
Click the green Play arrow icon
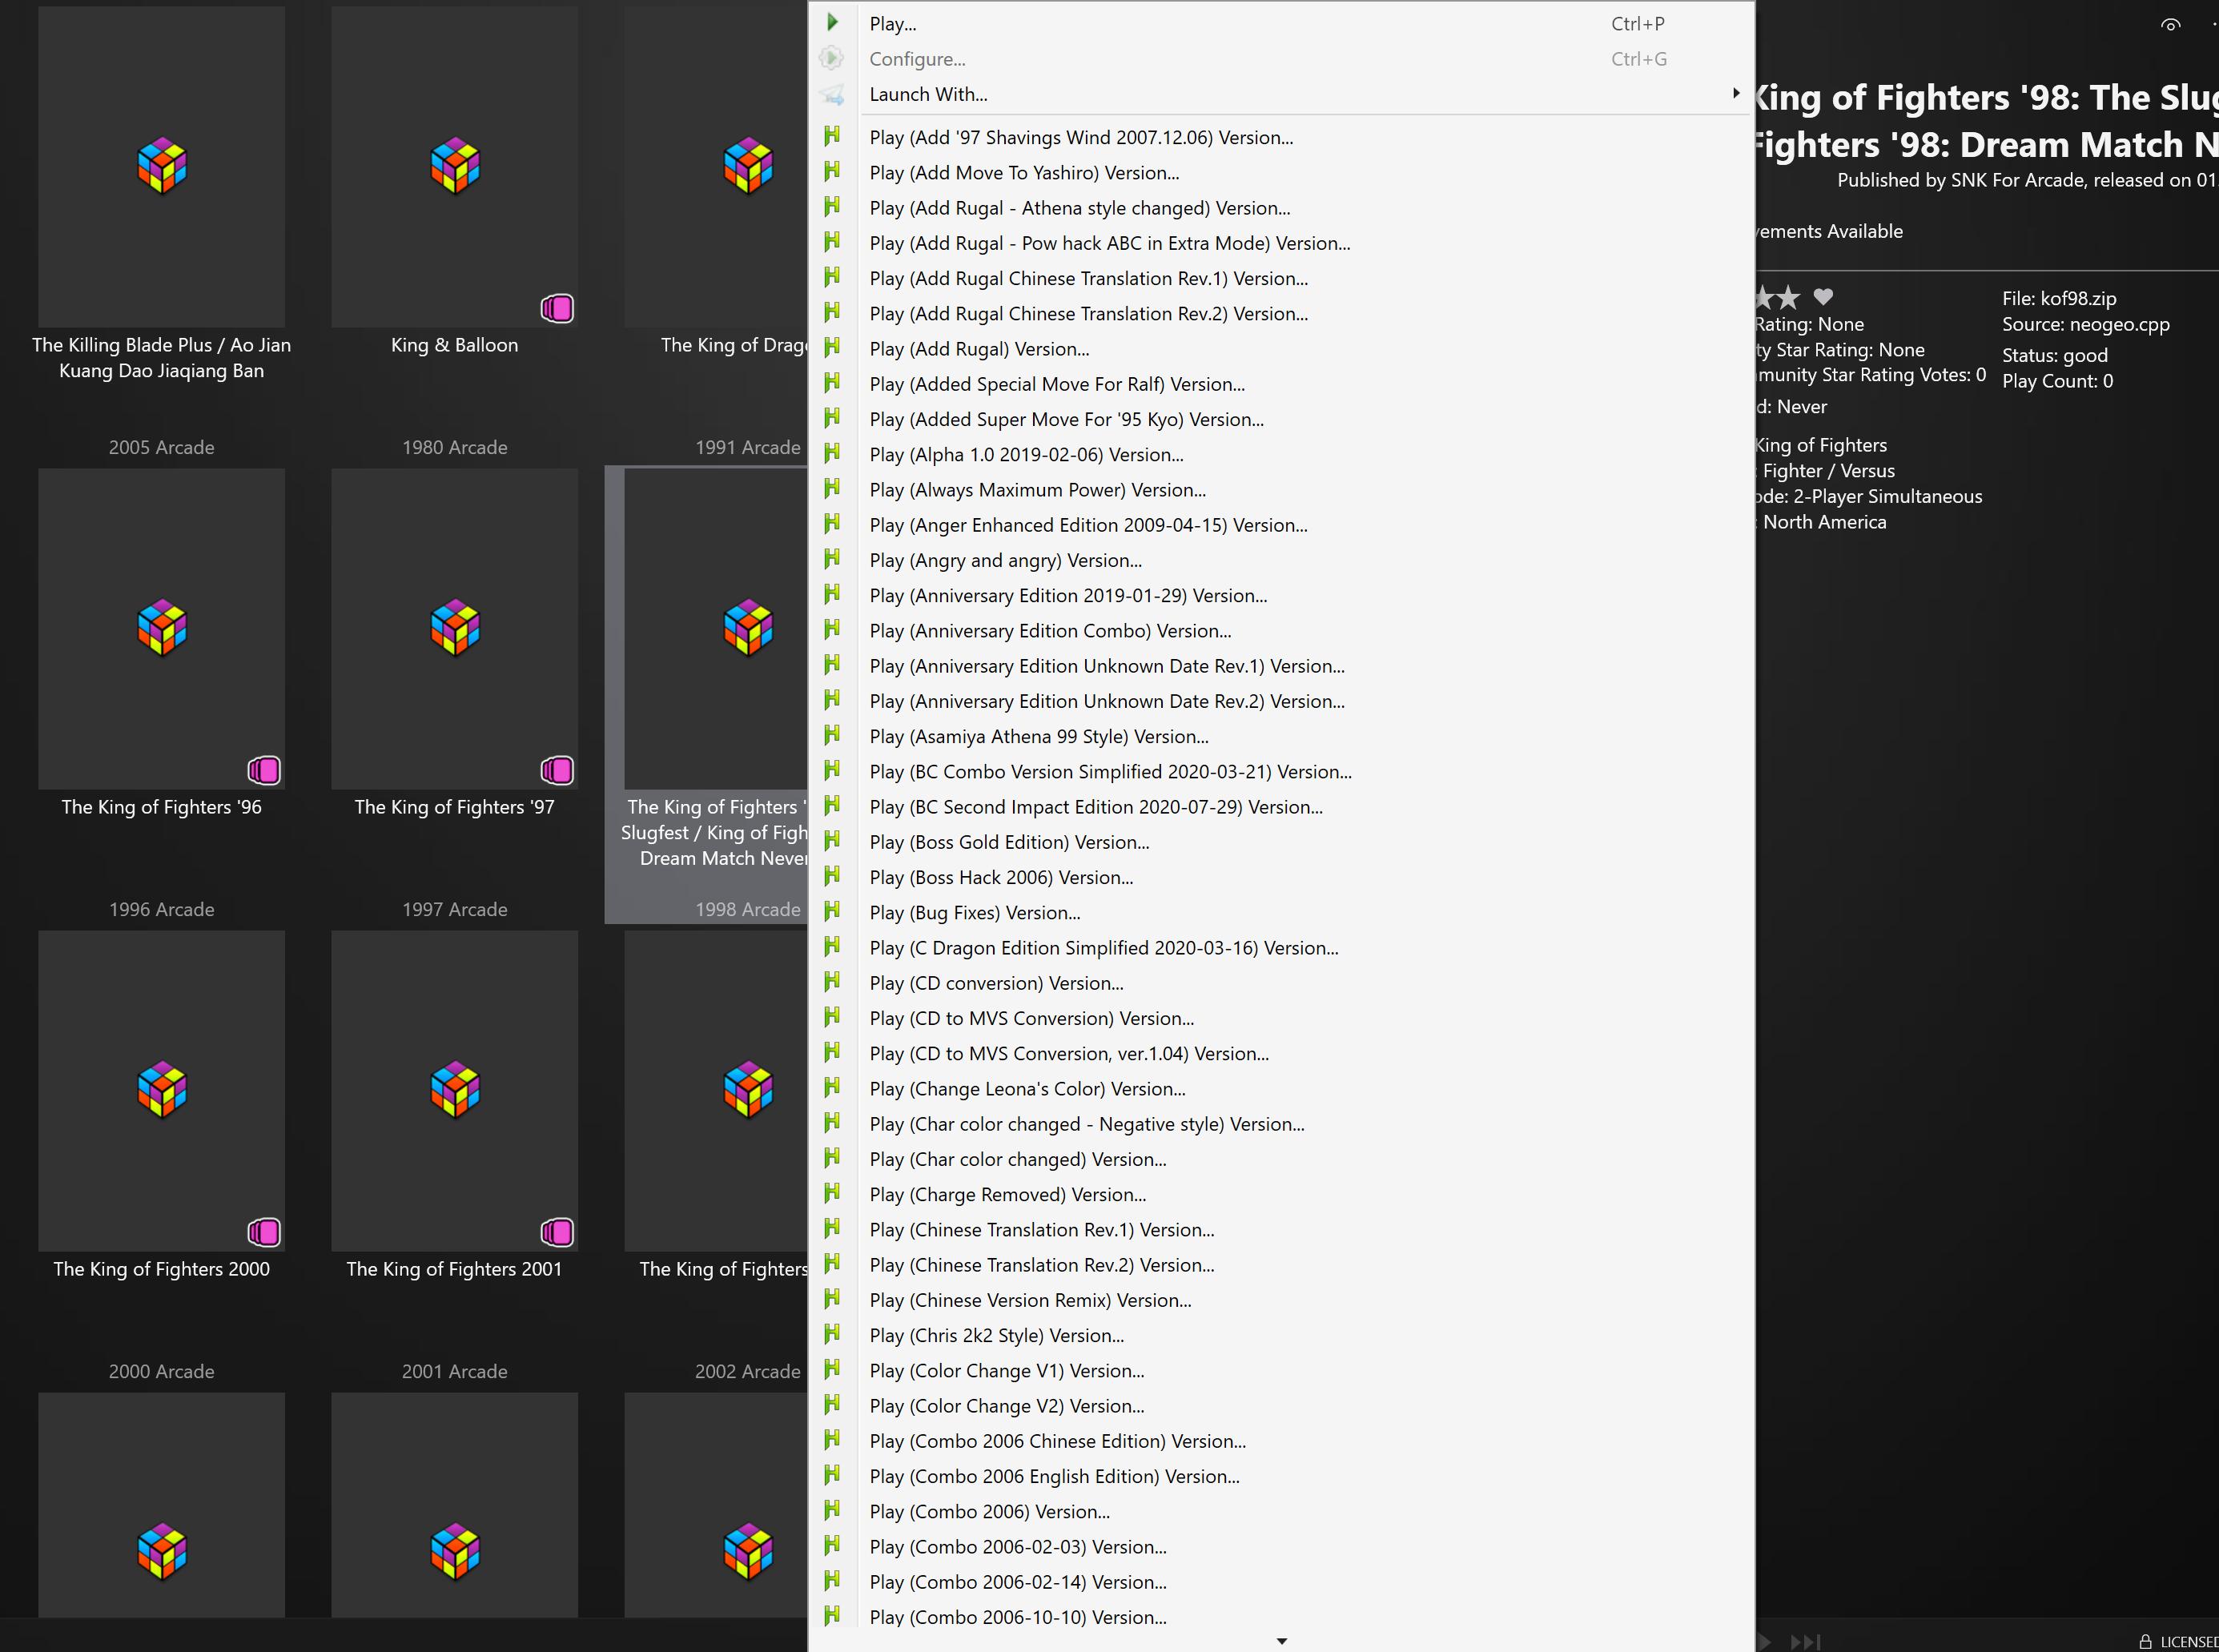point(832,22)
